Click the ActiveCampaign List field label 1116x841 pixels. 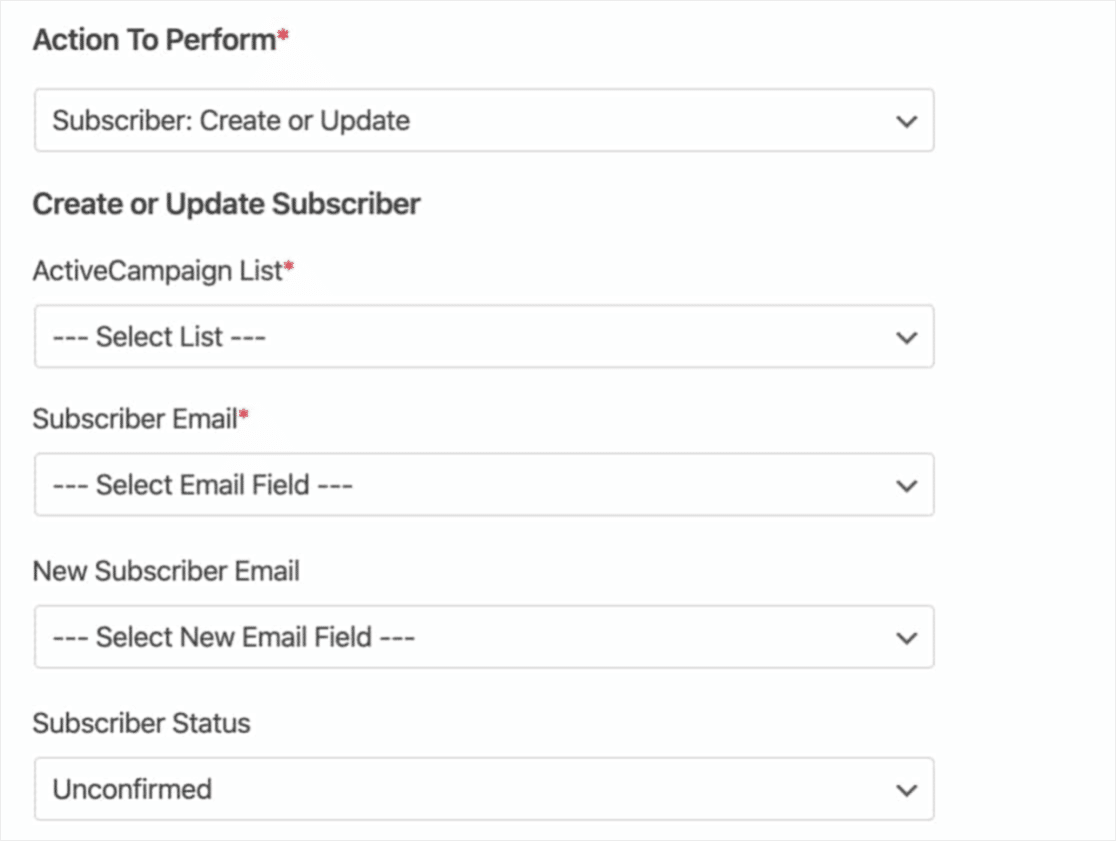coord(155,270)
